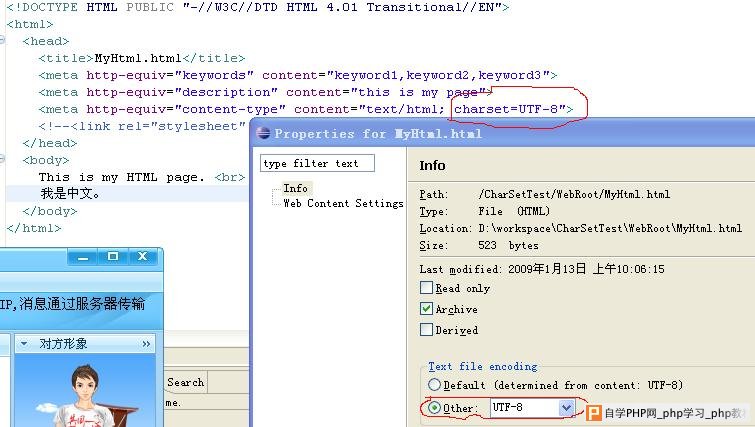
Task: Select the Other encoding radio button
Action: click(434, 408)
